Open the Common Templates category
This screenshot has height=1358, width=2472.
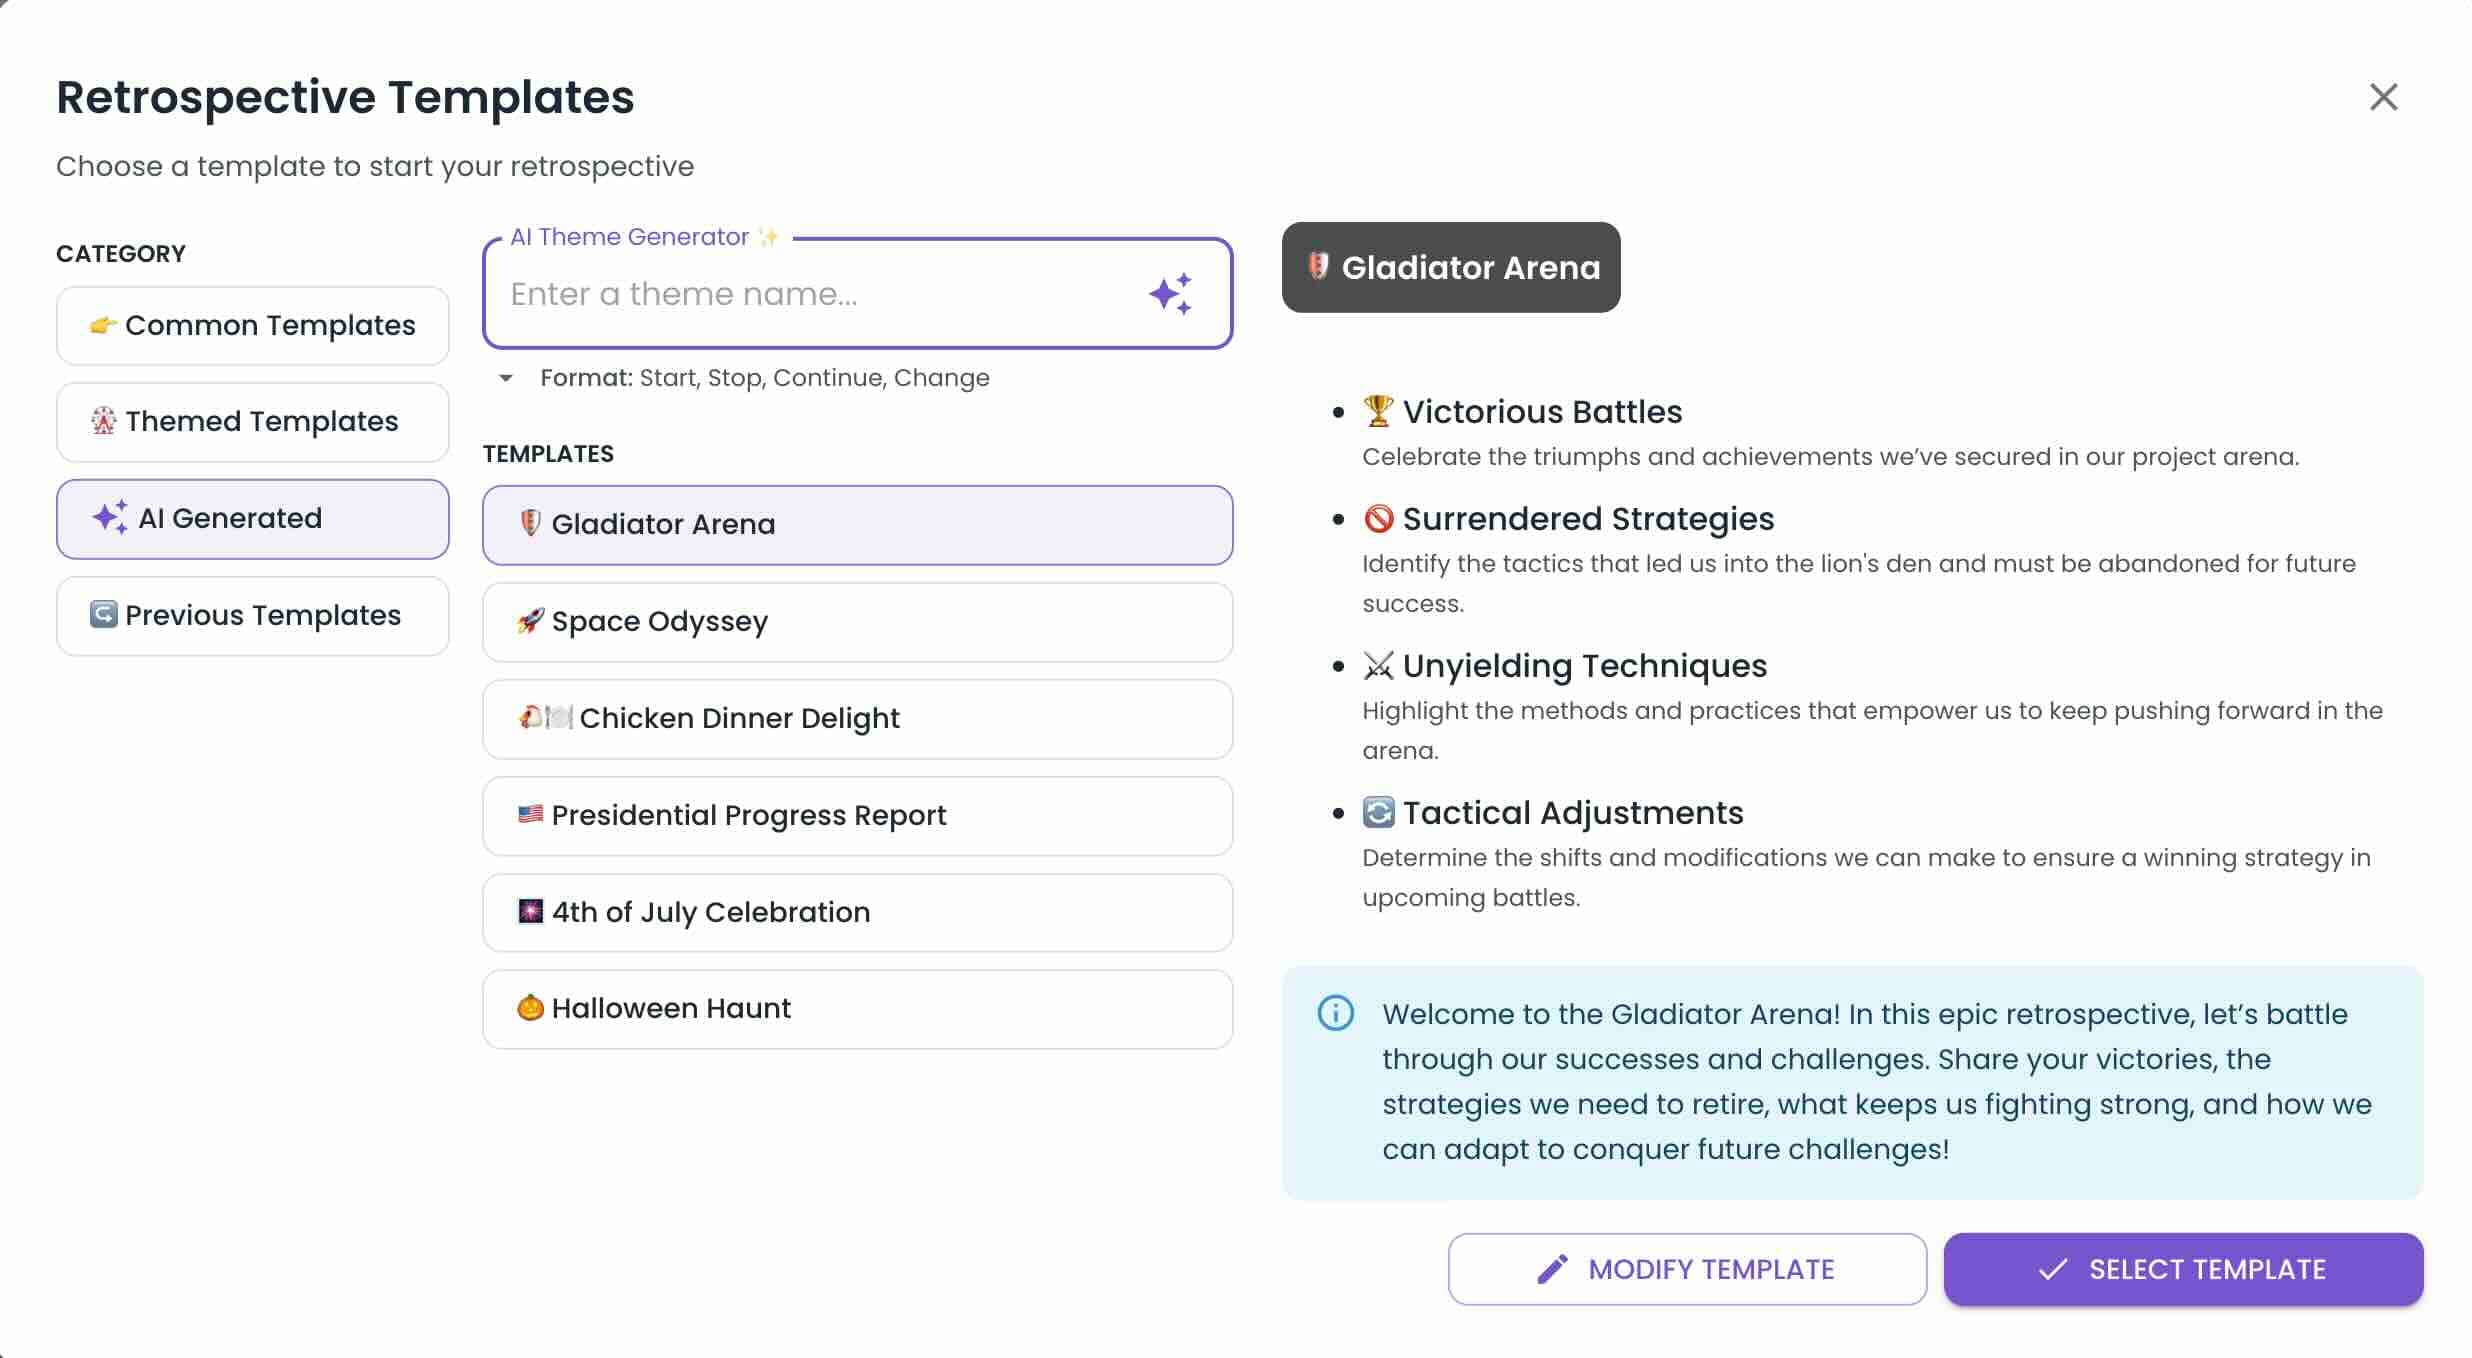[253, 326]
